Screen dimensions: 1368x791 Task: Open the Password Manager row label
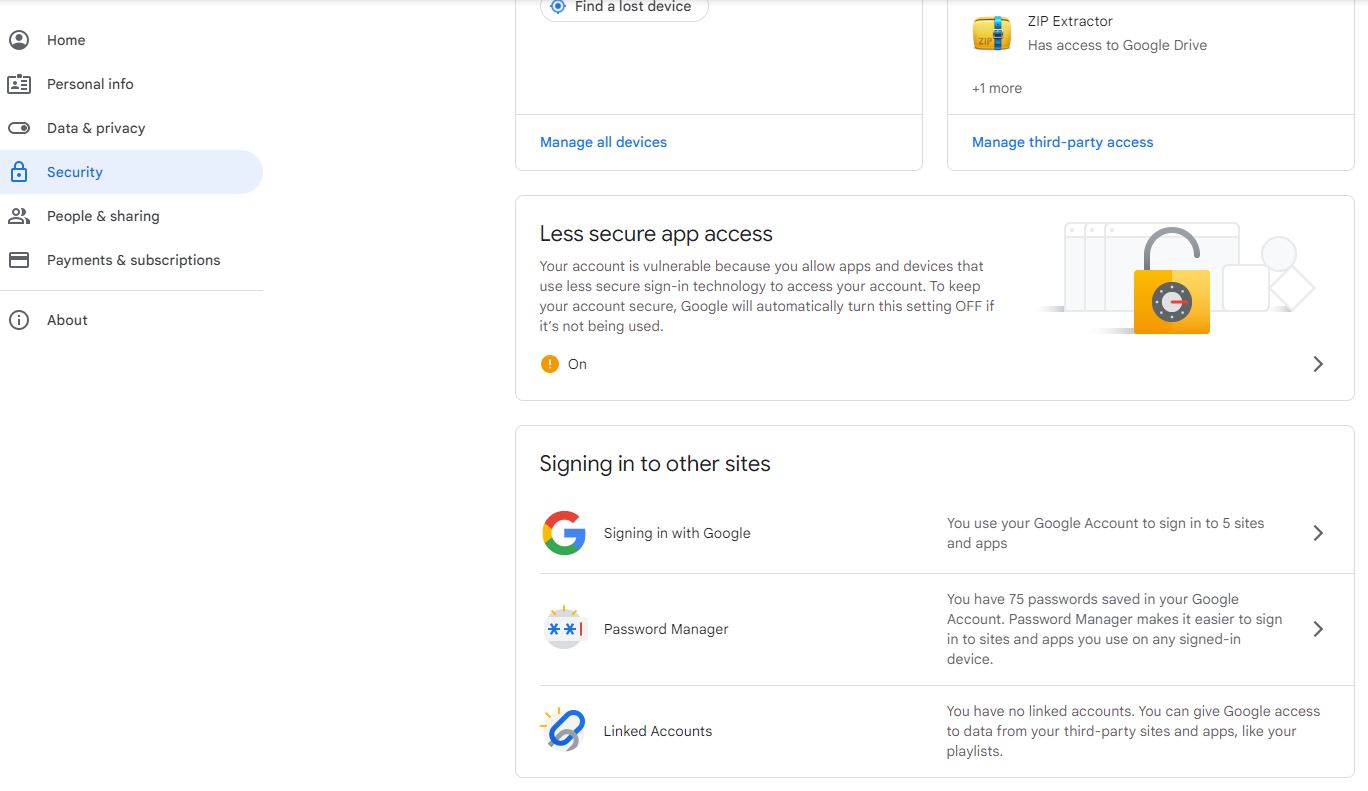666,629
